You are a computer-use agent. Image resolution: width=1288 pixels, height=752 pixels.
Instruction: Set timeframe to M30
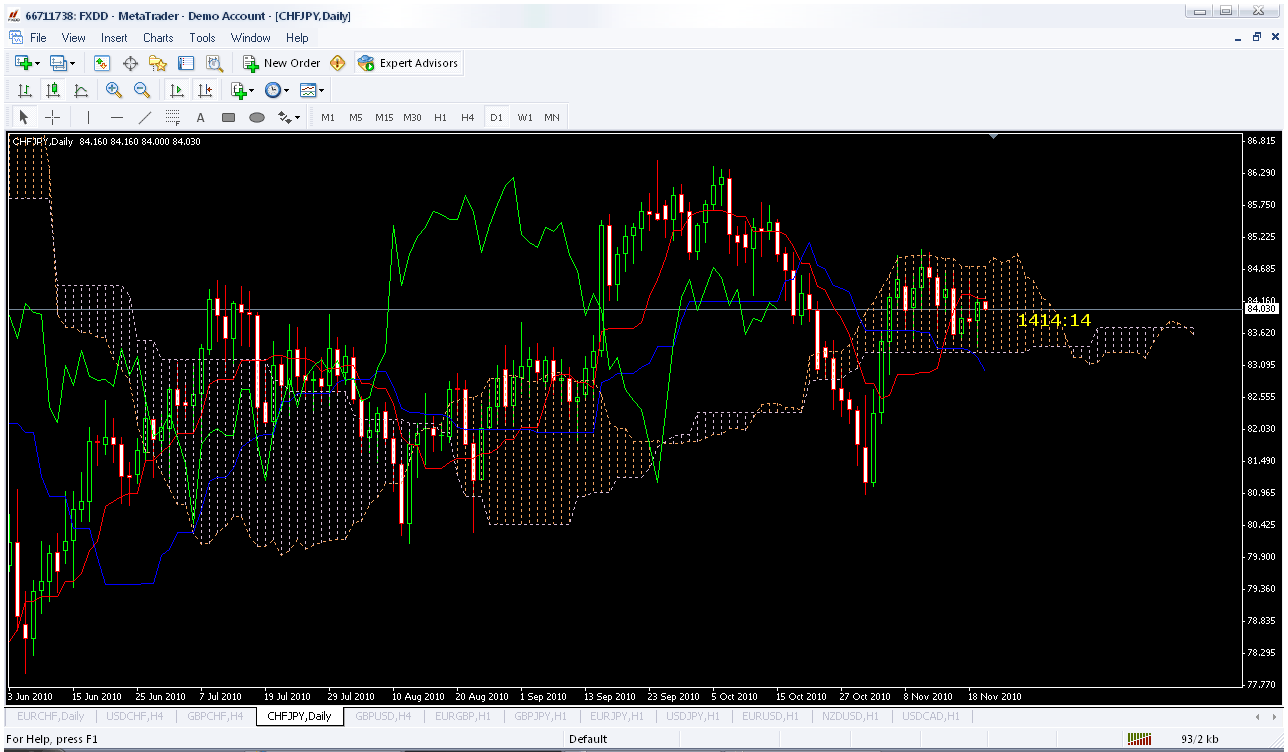click(412, 117)
